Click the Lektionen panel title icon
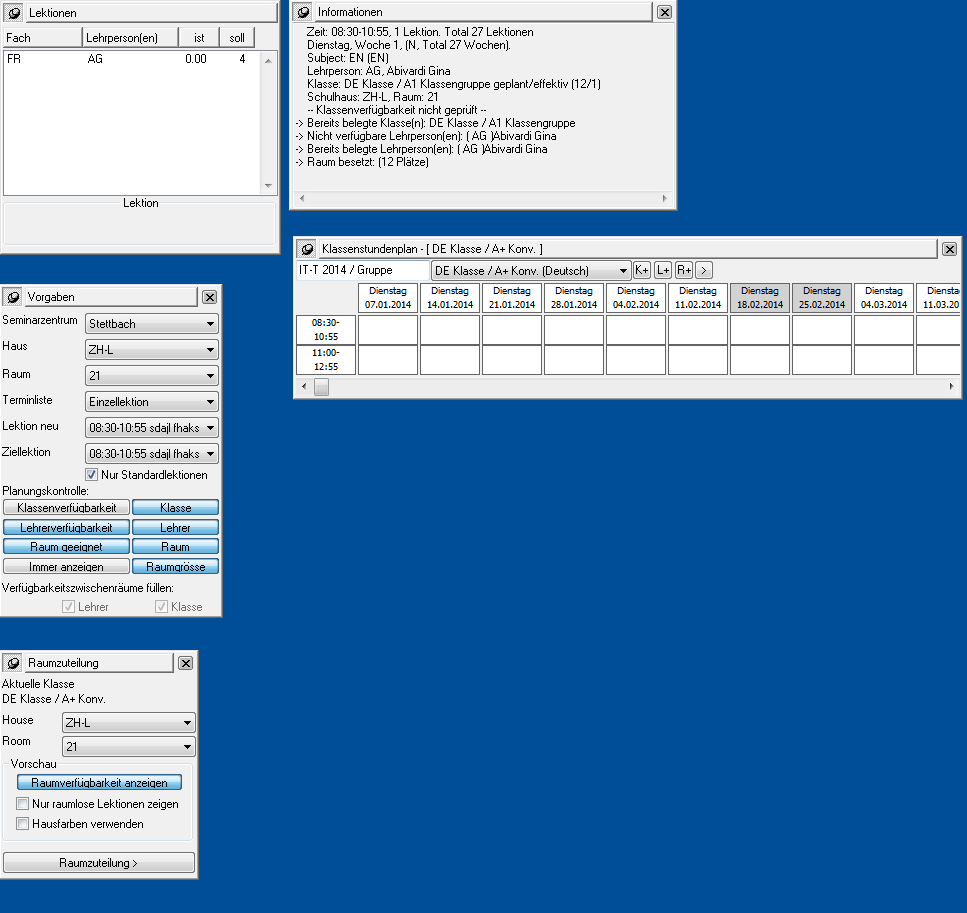This screenshot has width=967, height=913. tap(15, 13)
